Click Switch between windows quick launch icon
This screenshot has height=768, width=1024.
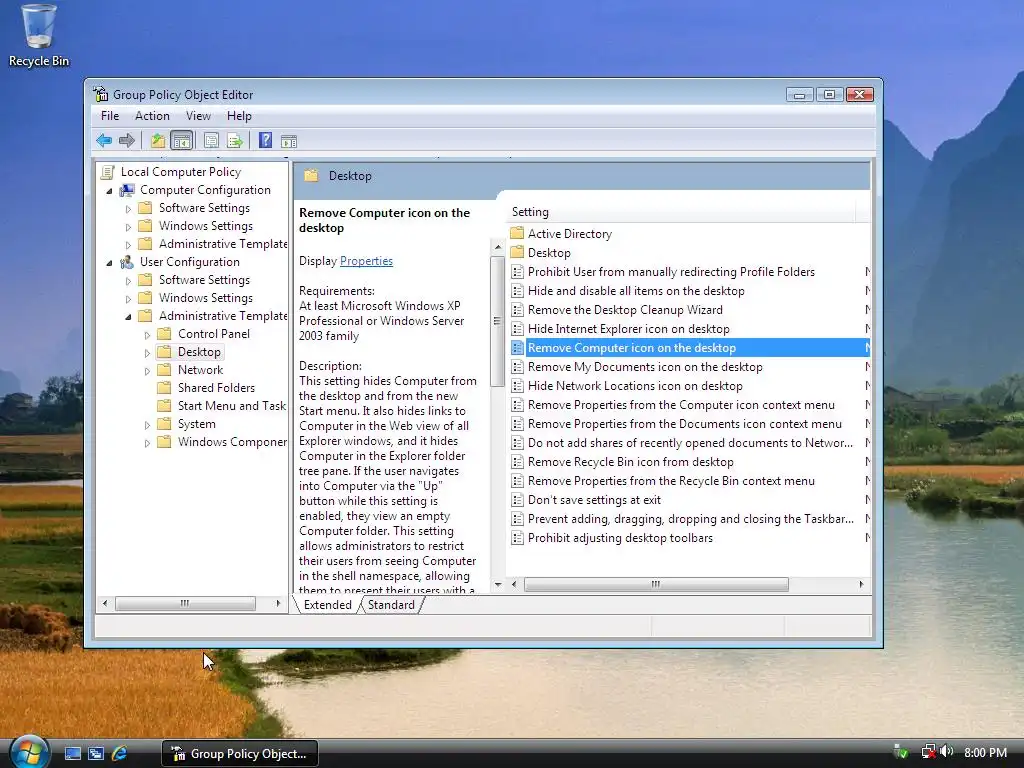[x=96, y=753]
